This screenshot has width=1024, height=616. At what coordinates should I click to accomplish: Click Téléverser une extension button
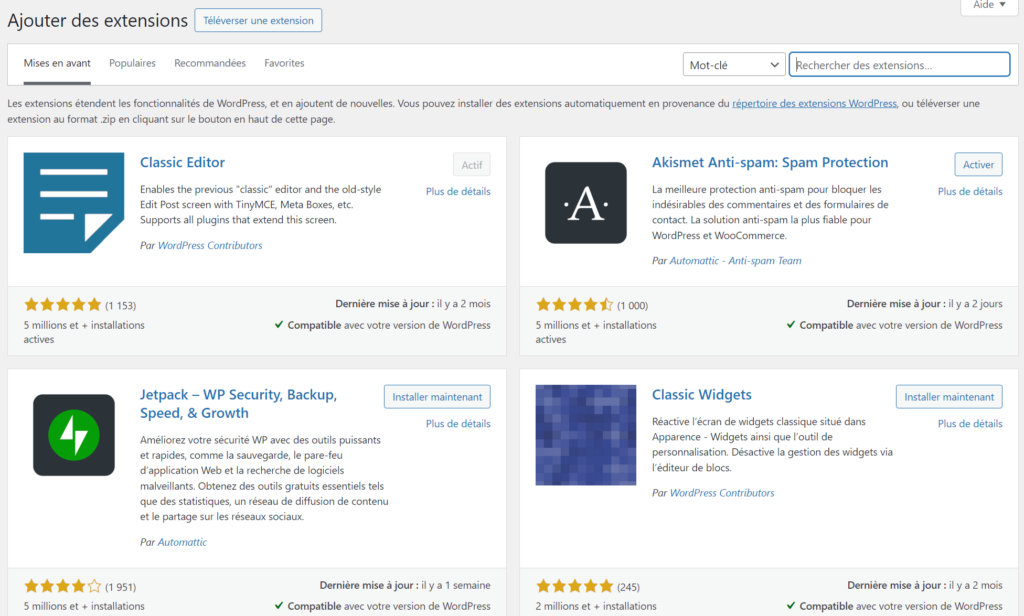258,20
